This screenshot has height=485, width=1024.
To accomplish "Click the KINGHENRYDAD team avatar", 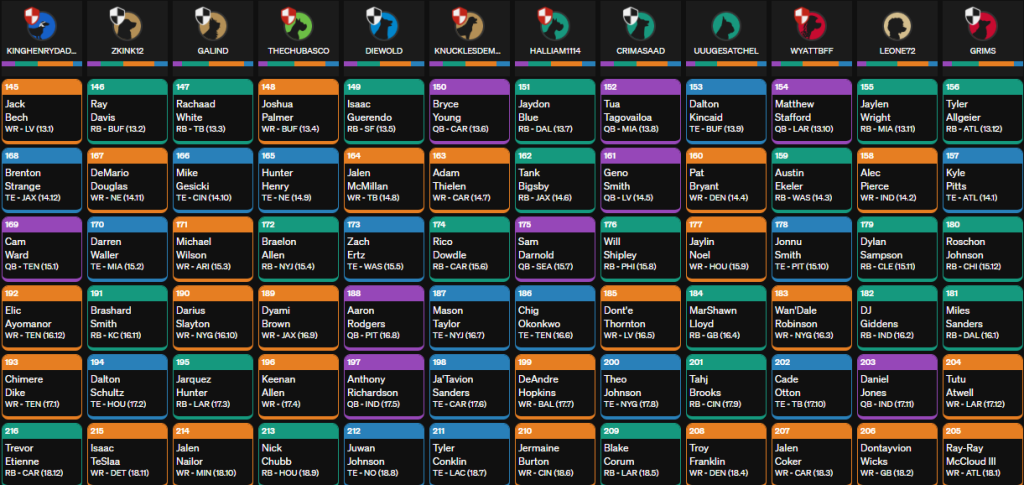I will tap(41, 22).
